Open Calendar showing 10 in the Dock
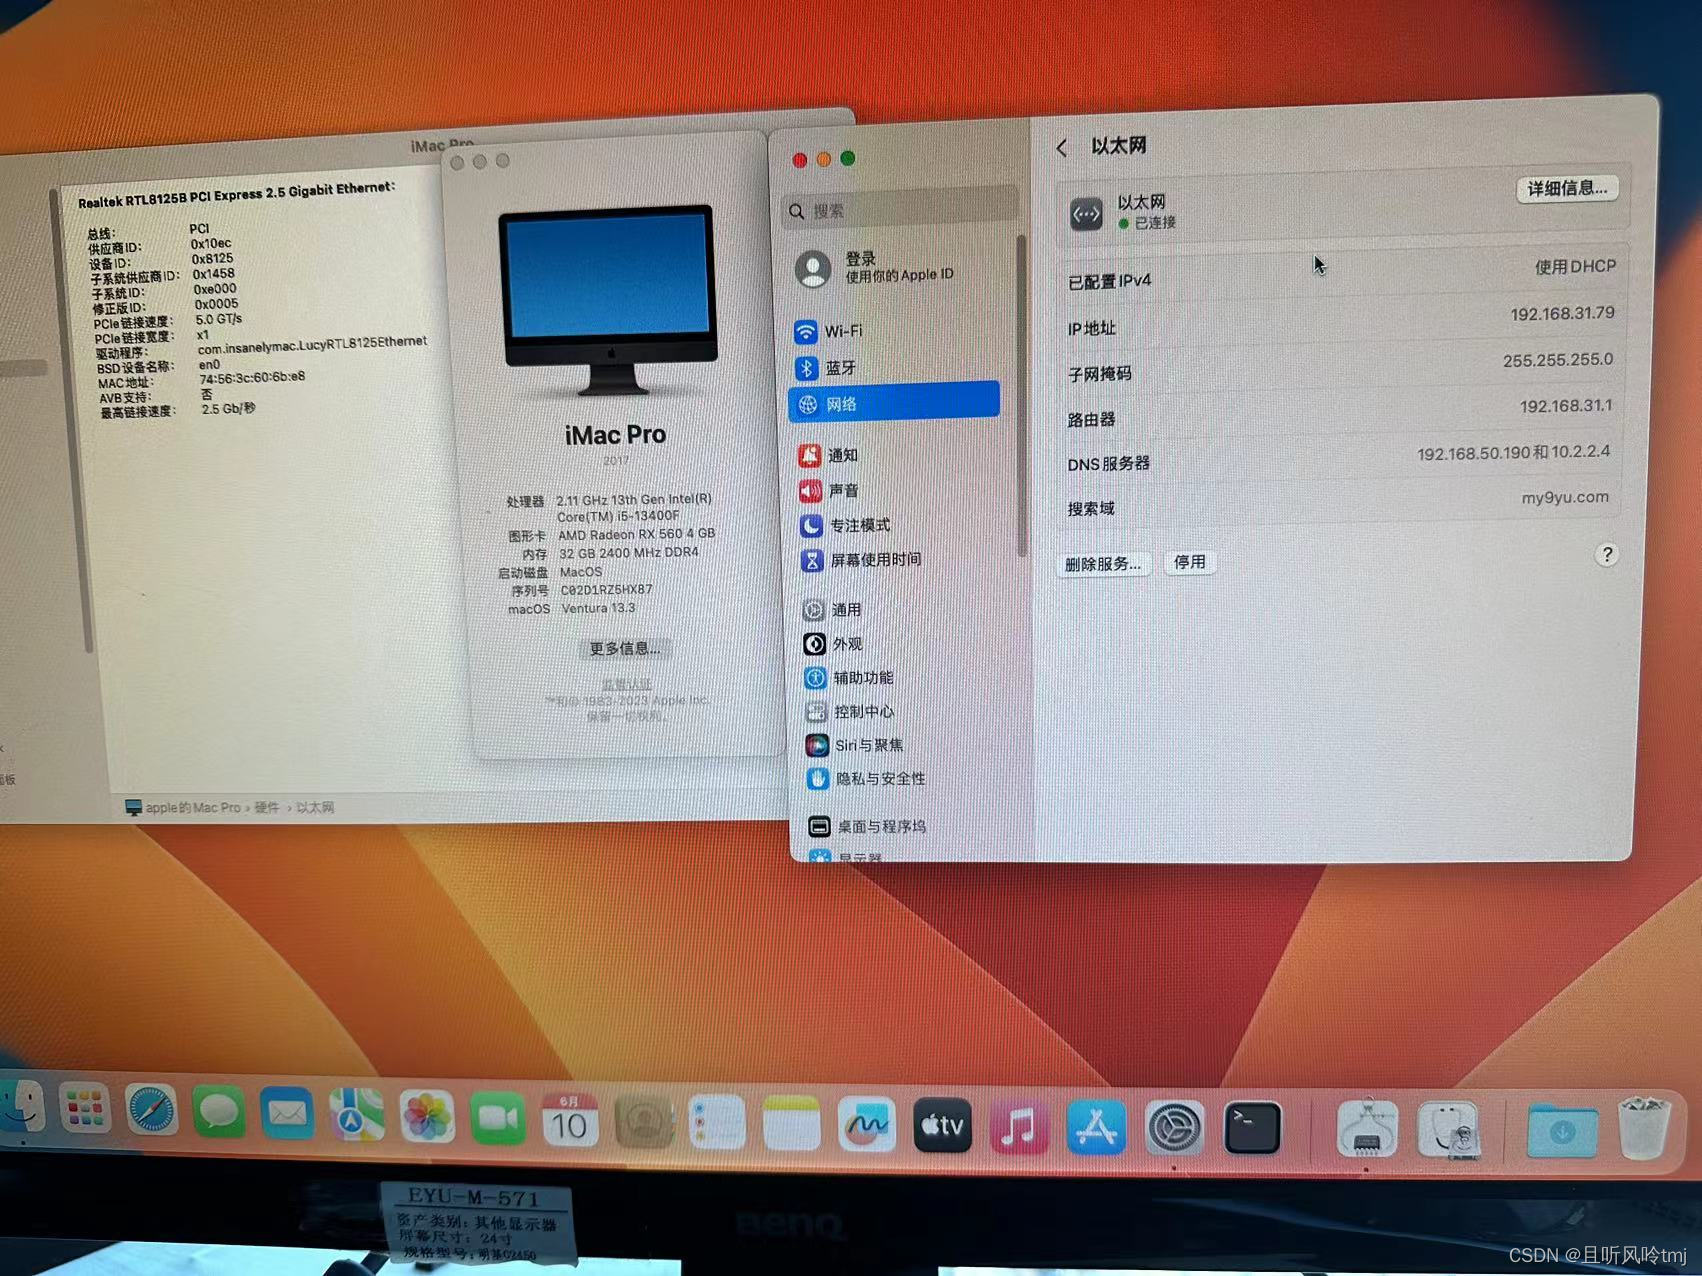The image size is (1702, 1276). (x=569, y=1121)
